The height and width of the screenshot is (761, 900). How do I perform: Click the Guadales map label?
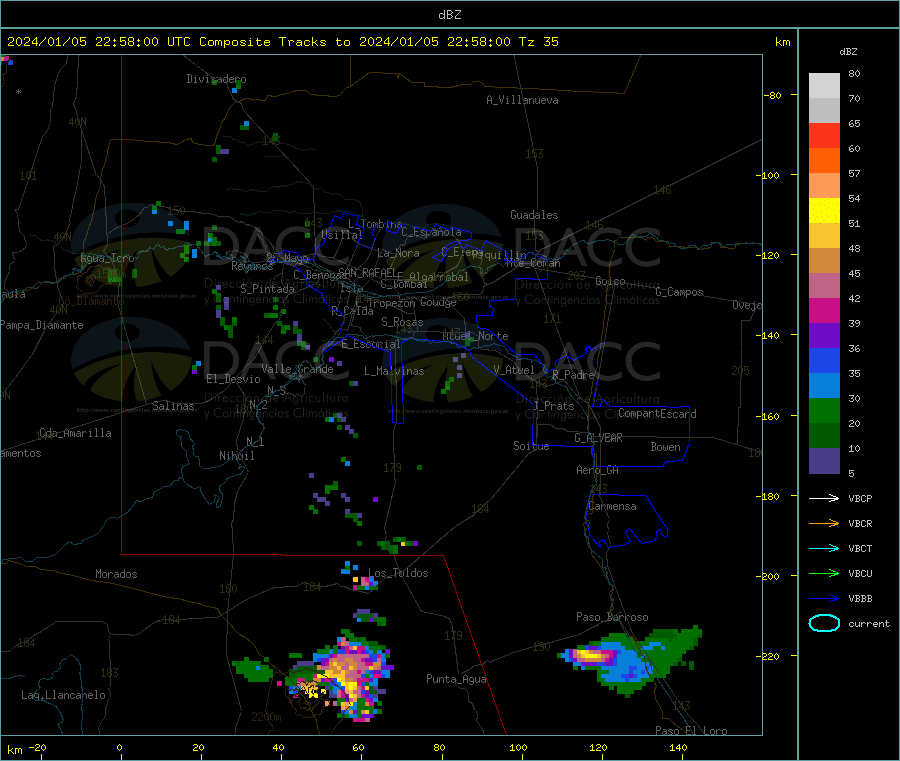[x=534, y=215]
